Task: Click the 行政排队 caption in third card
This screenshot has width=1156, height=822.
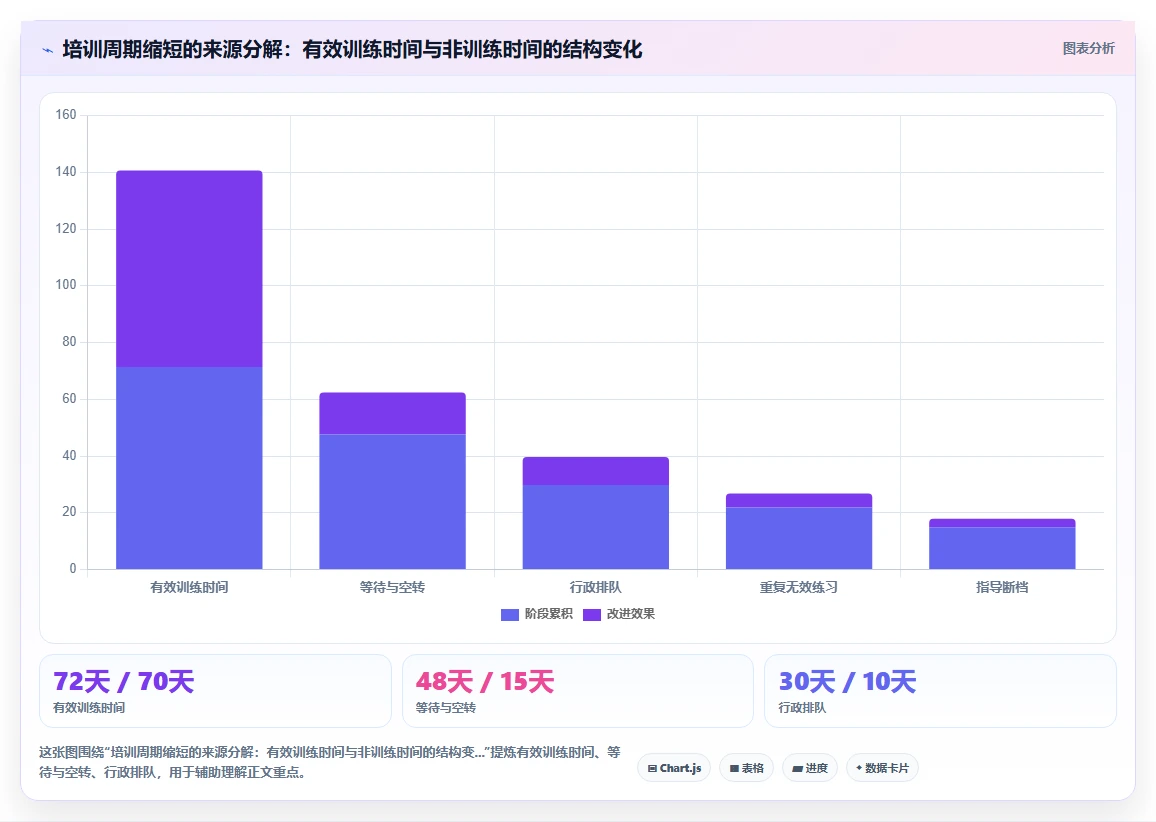Action: [x=802, y=708]
